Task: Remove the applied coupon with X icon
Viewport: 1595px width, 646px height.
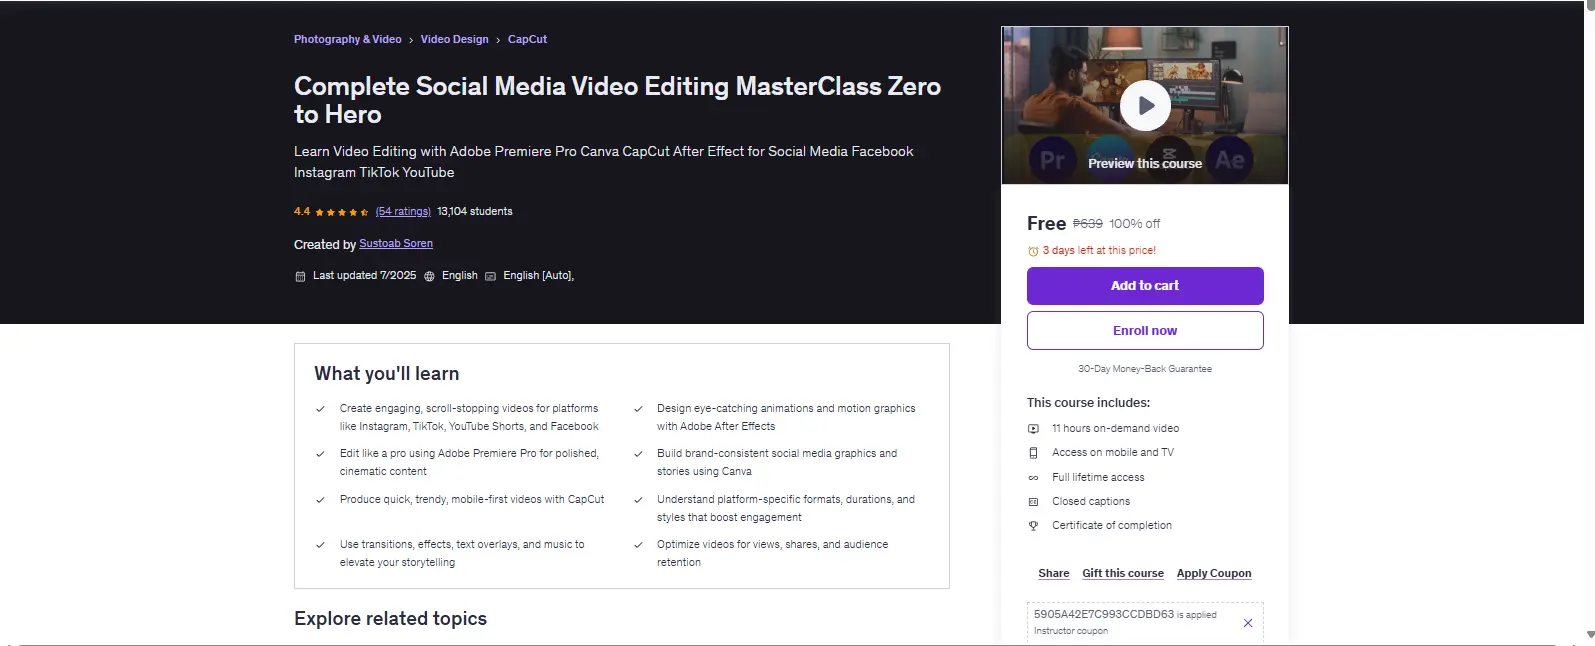Action: [1248, 623]
